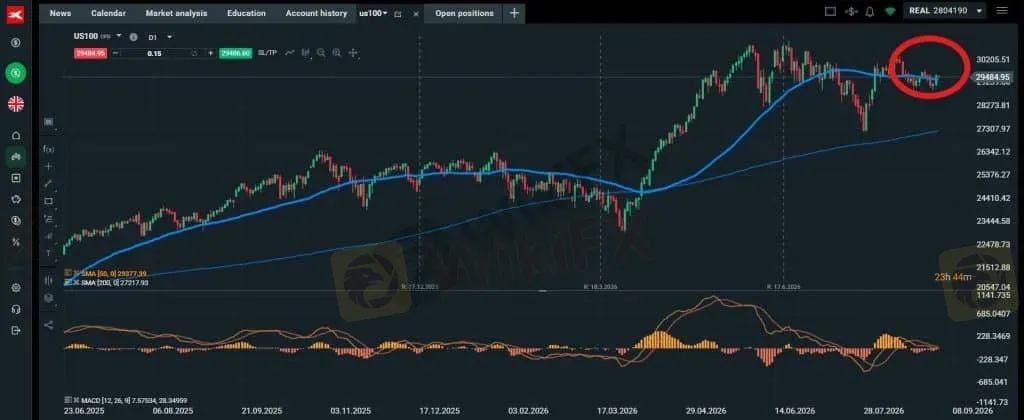
Task: Open the piggy bank savings icon
Action: [x=16, y=199]
